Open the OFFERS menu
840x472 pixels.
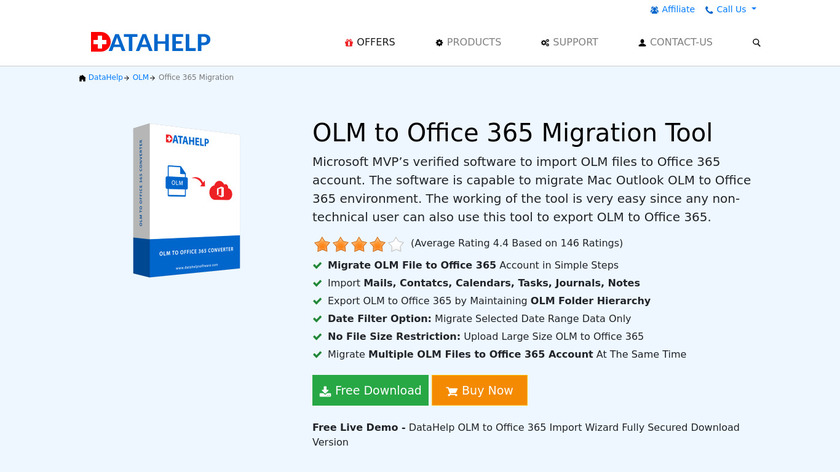pos(370,42)
